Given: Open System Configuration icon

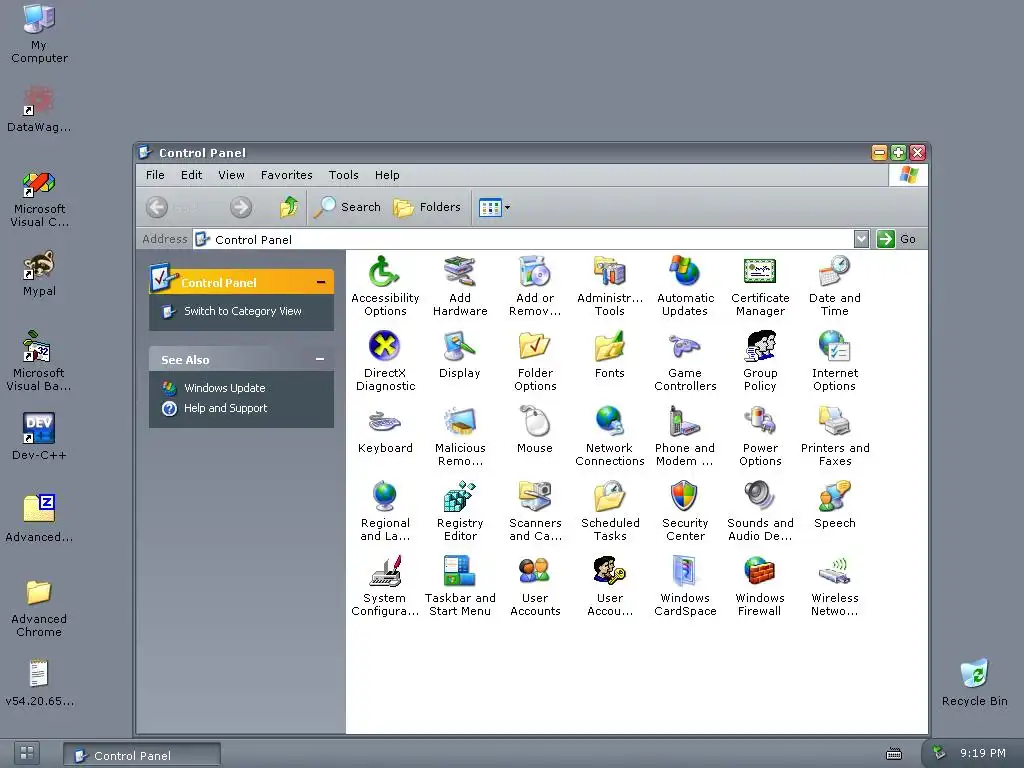Looking at the screenshot, I should click(385, 586).
